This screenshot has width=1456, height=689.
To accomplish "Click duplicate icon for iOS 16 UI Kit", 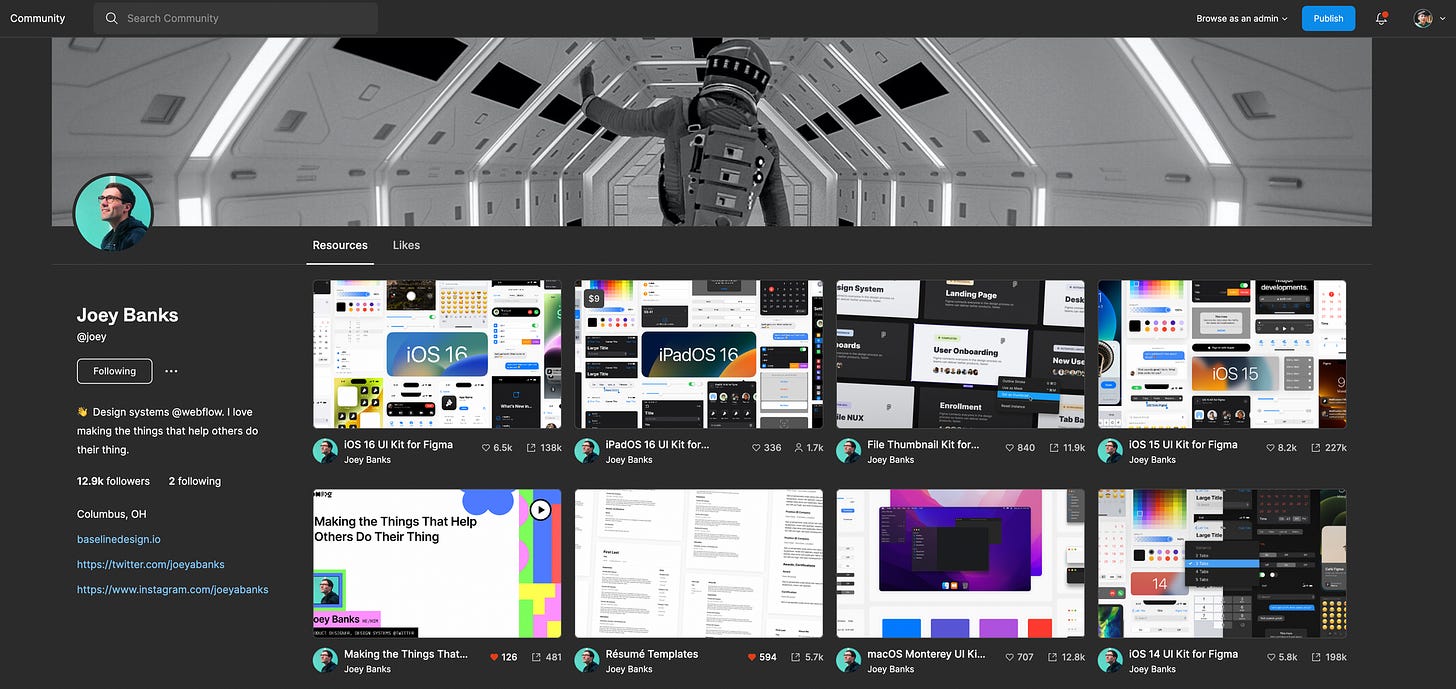I will coord(530,448).
